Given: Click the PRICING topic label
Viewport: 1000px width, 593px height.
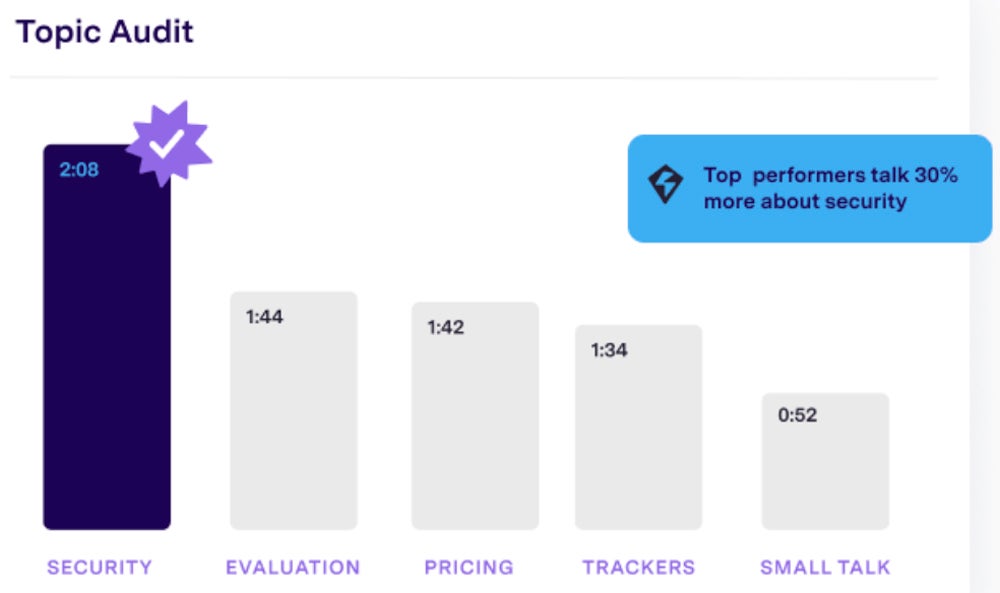Looking at the screenshot, I should pos(469,567).
